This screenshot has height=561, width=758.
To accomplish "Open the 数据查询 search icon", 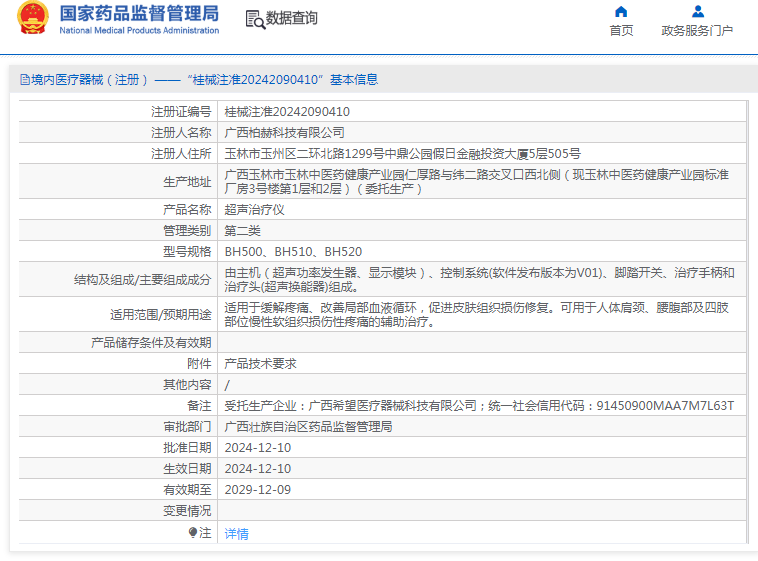I will coord(255,19).
